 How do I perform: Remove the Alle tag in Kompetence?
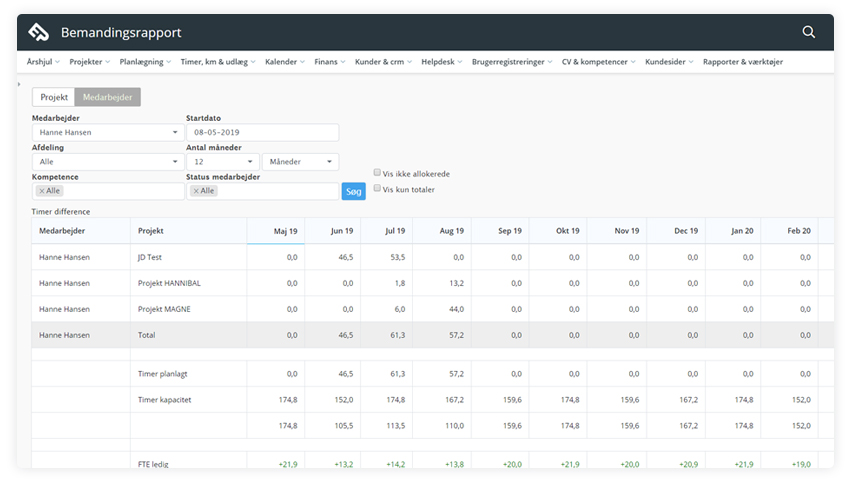[x=42, y=191]
